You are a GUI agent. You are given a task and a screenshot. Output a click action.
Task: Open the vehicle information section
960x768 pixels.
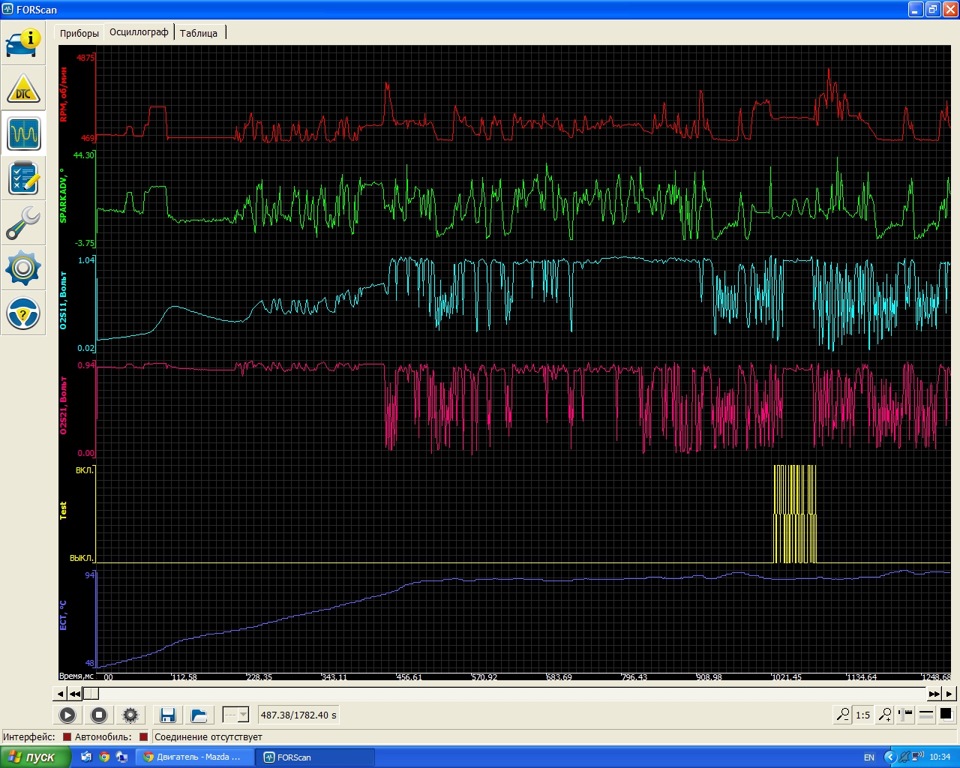pyautogui.click(x=23, y=44)
